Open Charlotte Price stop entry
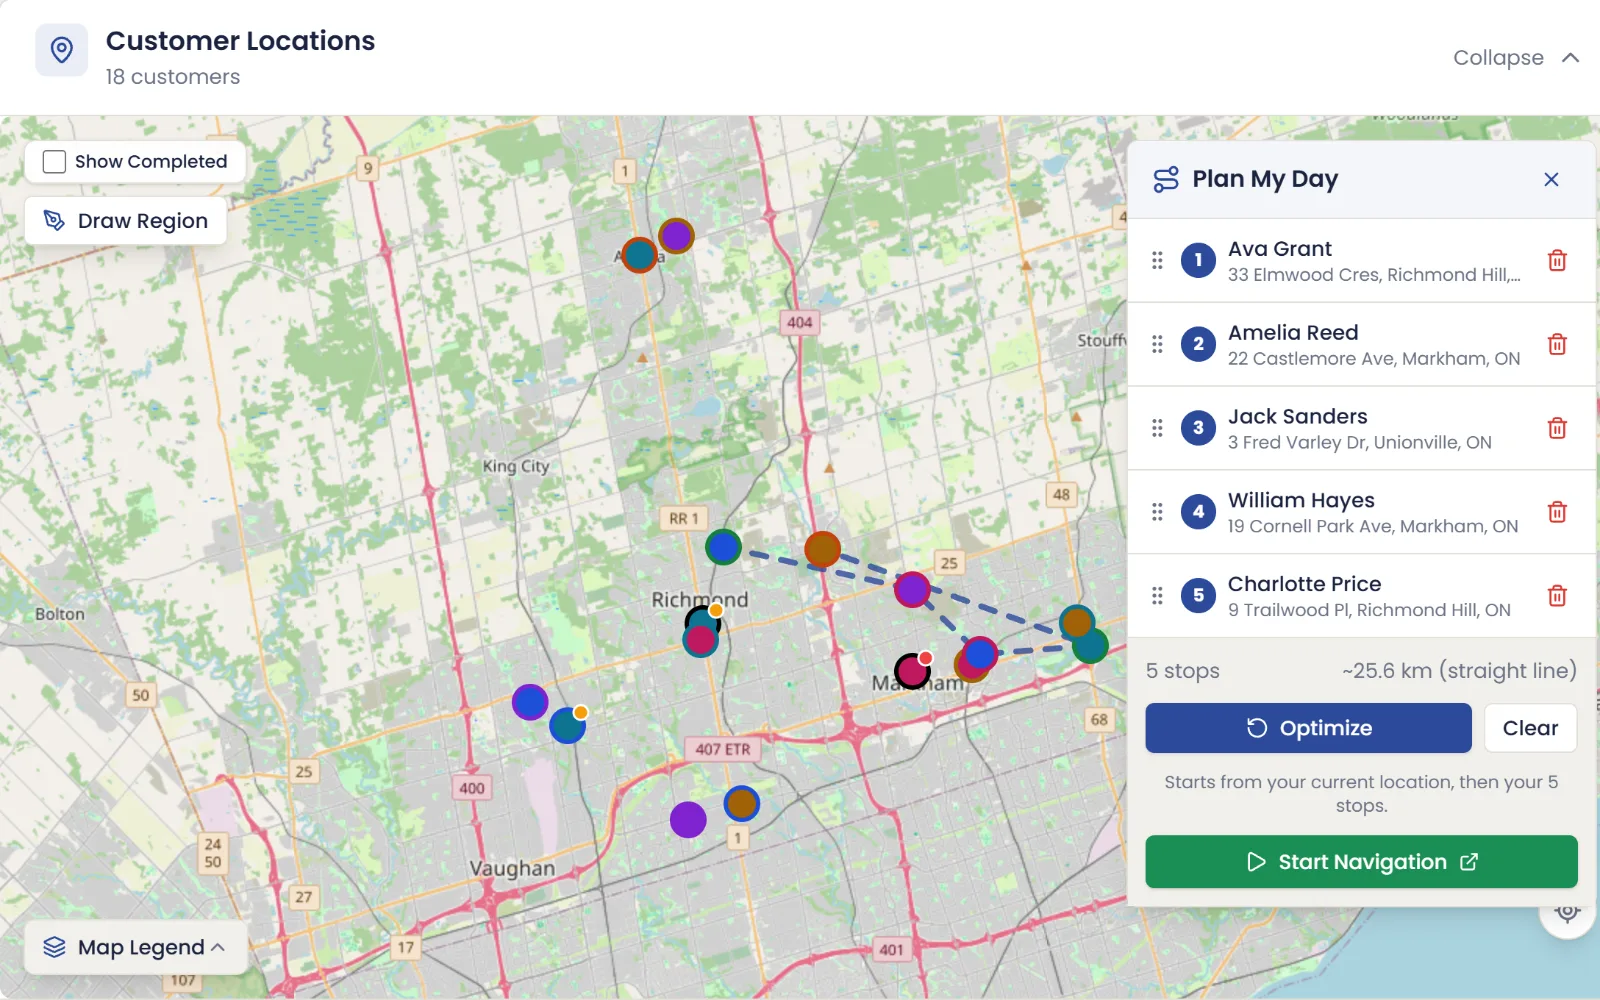 (1361, 596)
